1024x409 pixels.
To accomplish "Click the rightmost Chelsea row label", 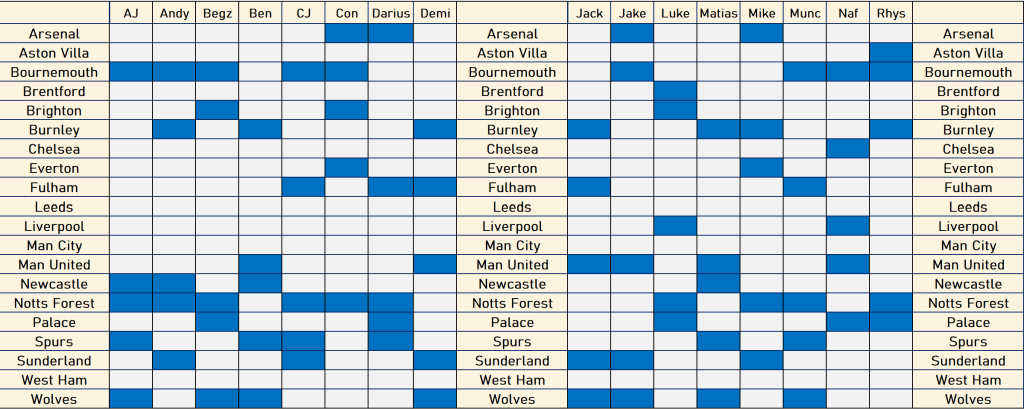I will (968, 149).
